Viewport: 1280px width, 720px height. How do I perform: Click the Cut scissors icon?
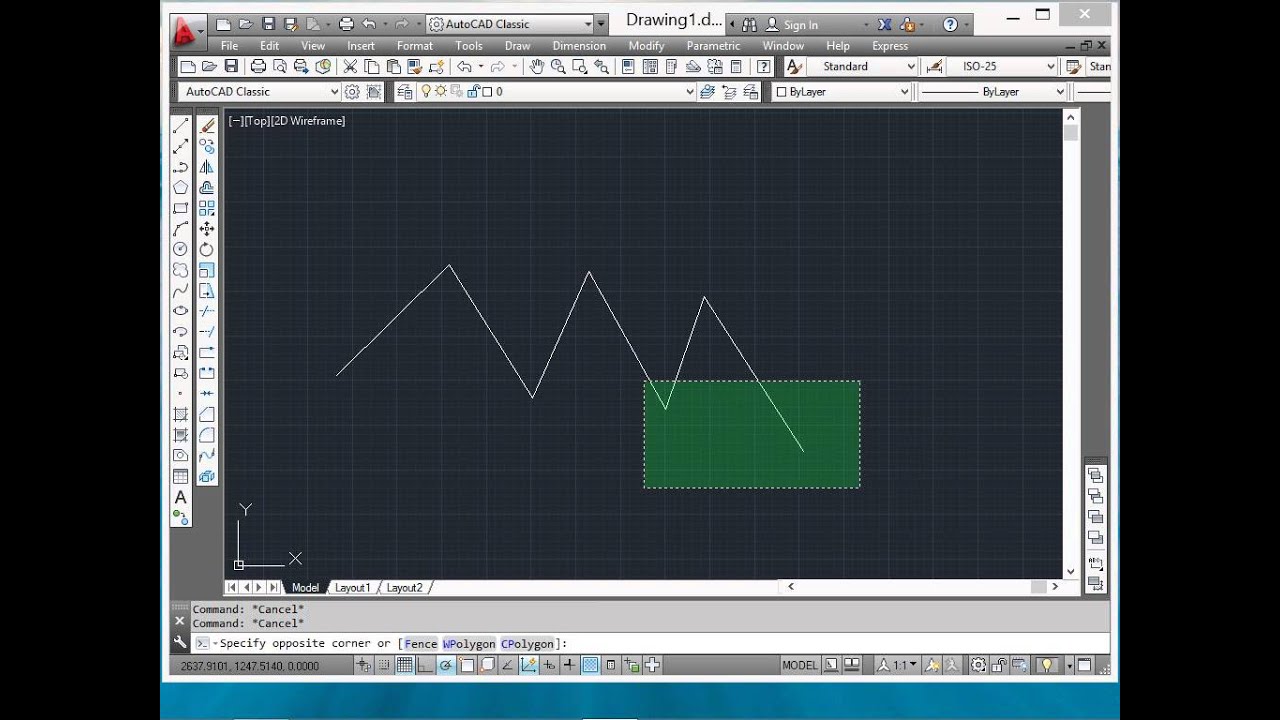point(350,66)
